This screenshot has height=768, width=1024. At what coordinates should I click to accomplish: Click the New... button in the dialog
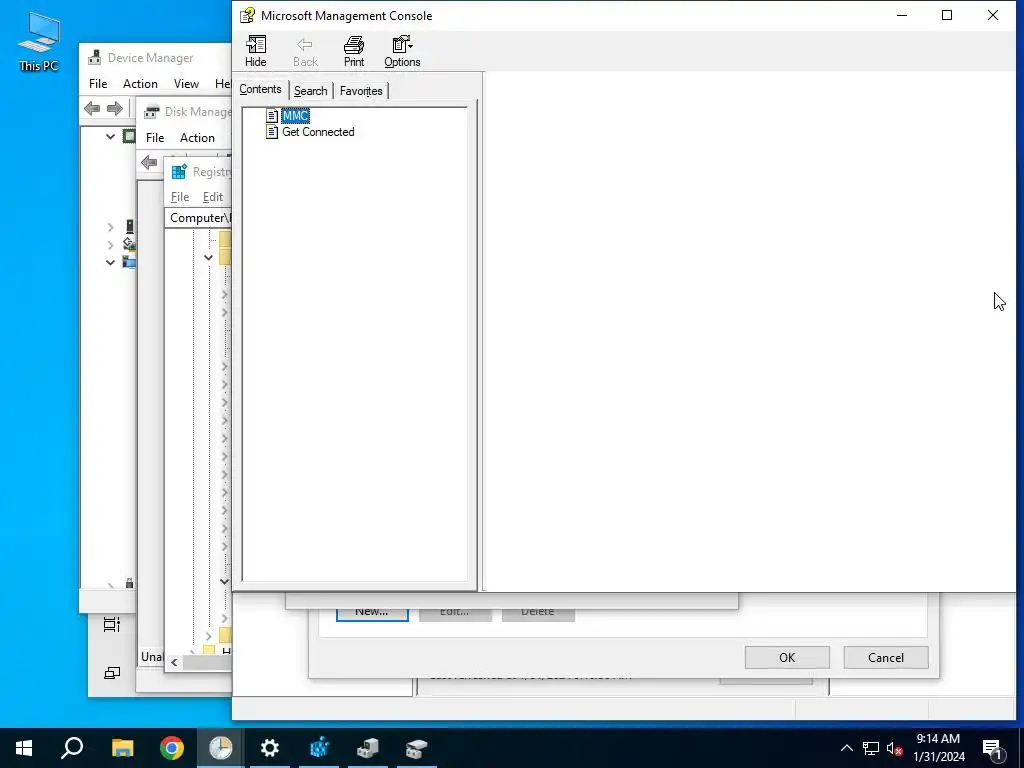click(372, 613)
